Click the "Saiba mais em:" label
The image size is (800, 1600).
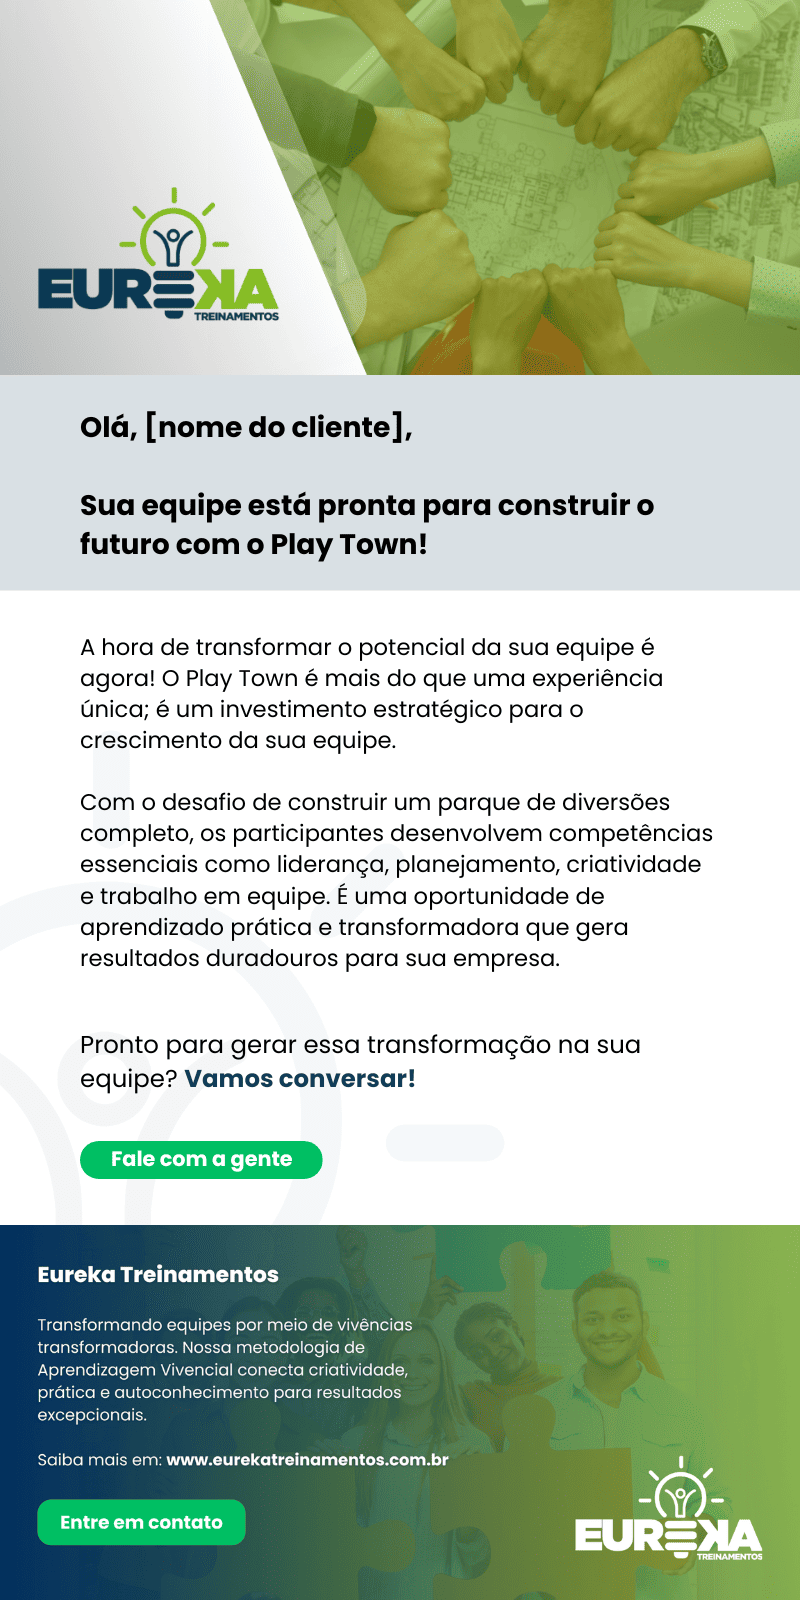[100, 1460]
